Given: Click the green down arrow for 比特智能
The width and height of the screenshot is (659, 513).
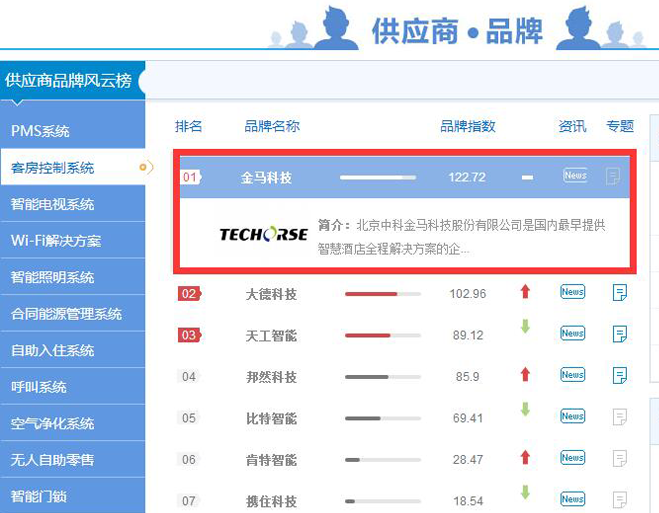Looking at the screenshot, I should point(525,409).
